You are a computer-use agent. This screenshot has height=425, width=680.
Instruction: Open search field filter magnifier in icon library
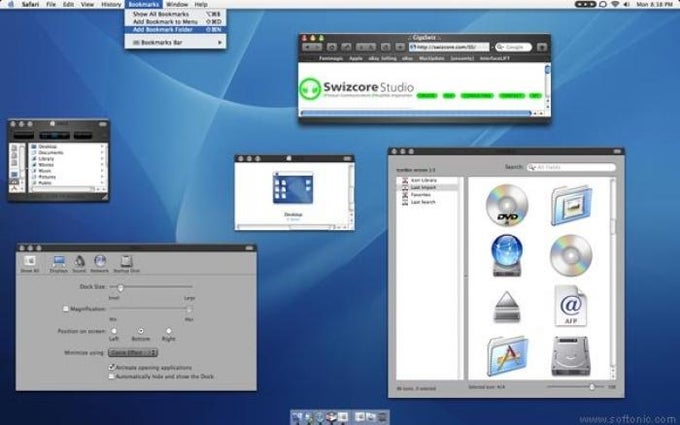(x=532, y=167)
